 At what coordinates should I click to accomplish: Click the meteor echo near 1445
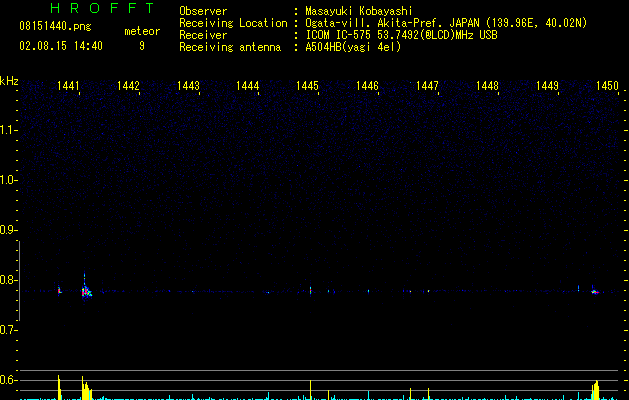point(310,290)
